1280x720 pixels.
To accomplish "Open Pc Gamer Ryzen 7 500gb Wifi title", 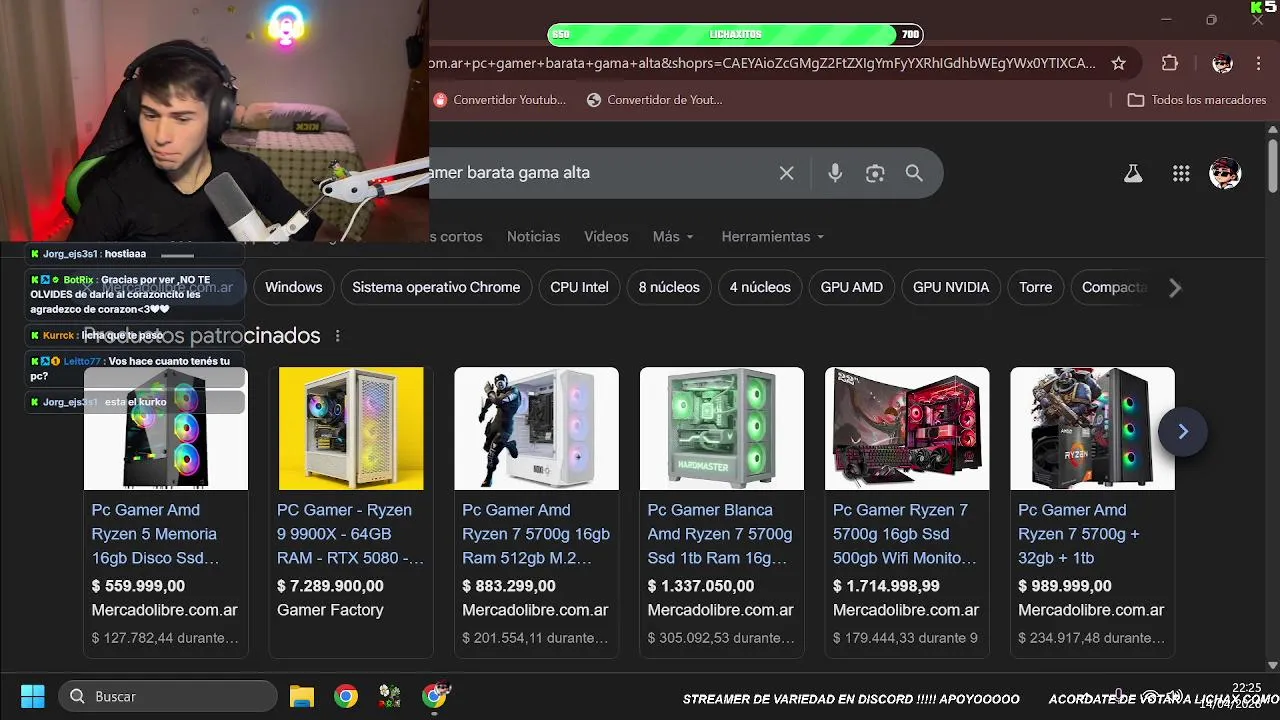I will 905,534.
